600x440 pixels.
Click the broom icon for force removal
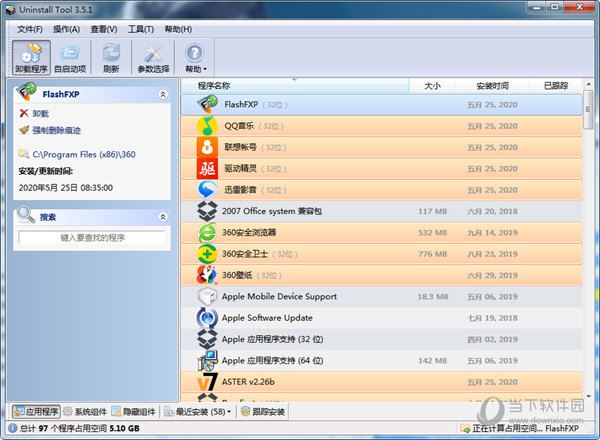tap(24, 130)
